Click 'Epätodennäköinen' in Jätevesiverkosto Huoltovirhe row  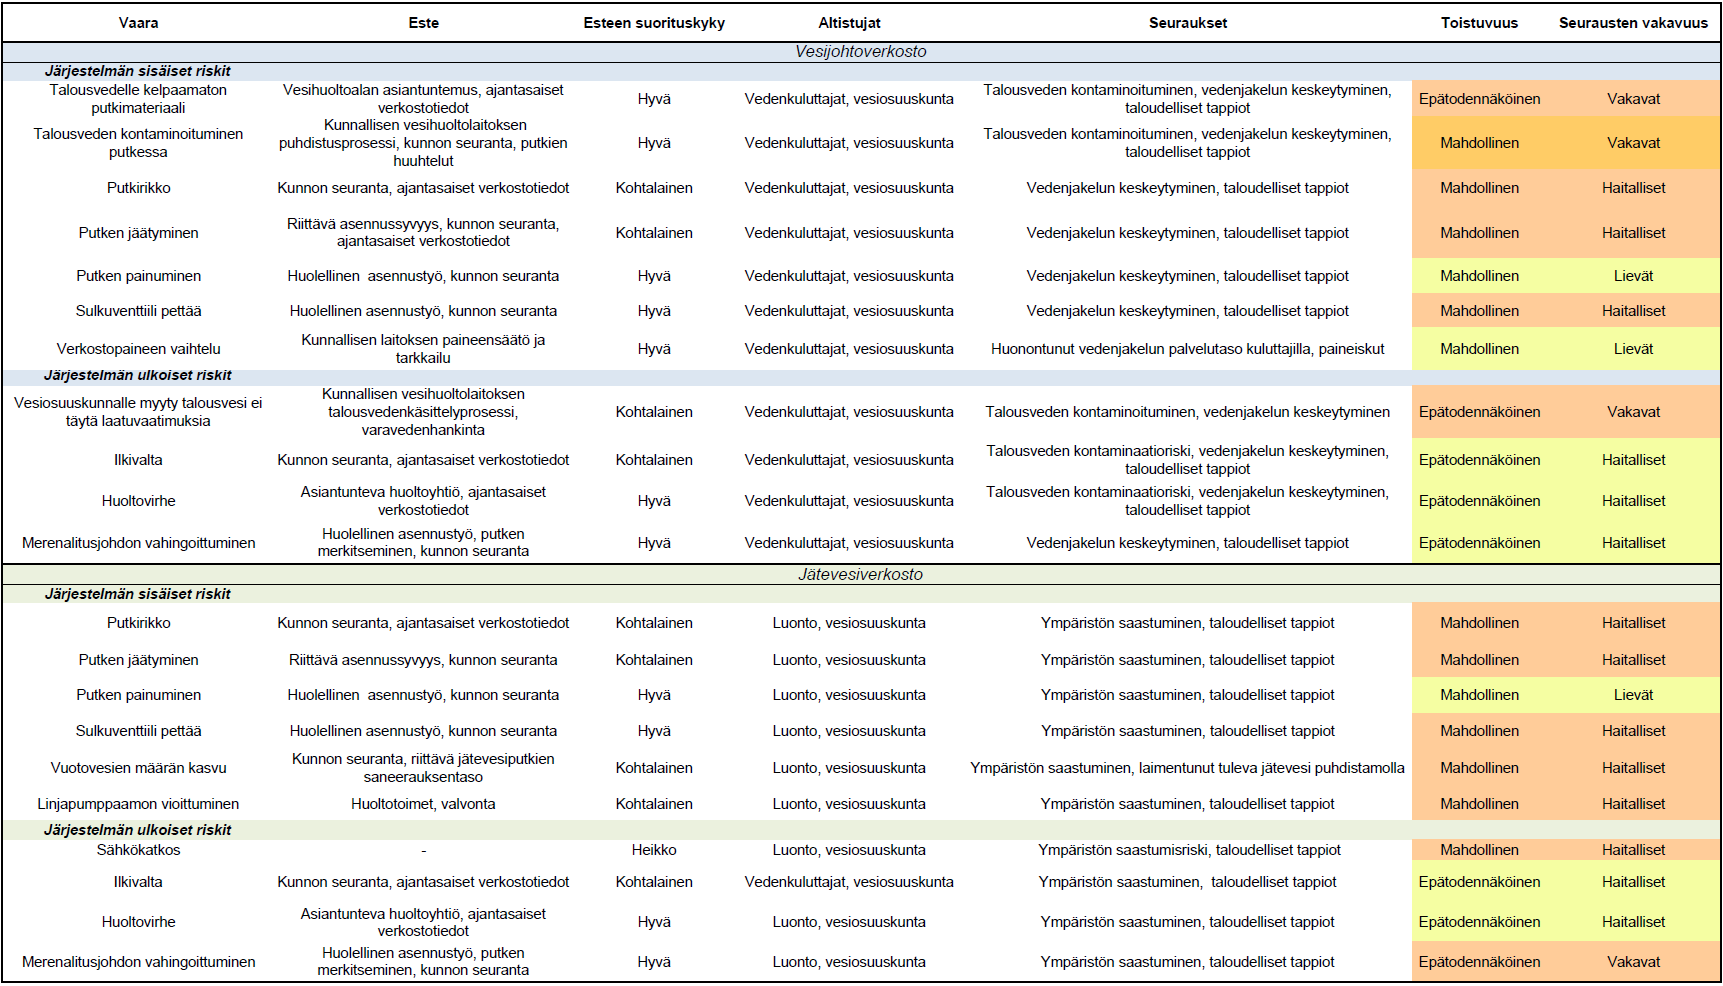tap(1479, 922)
